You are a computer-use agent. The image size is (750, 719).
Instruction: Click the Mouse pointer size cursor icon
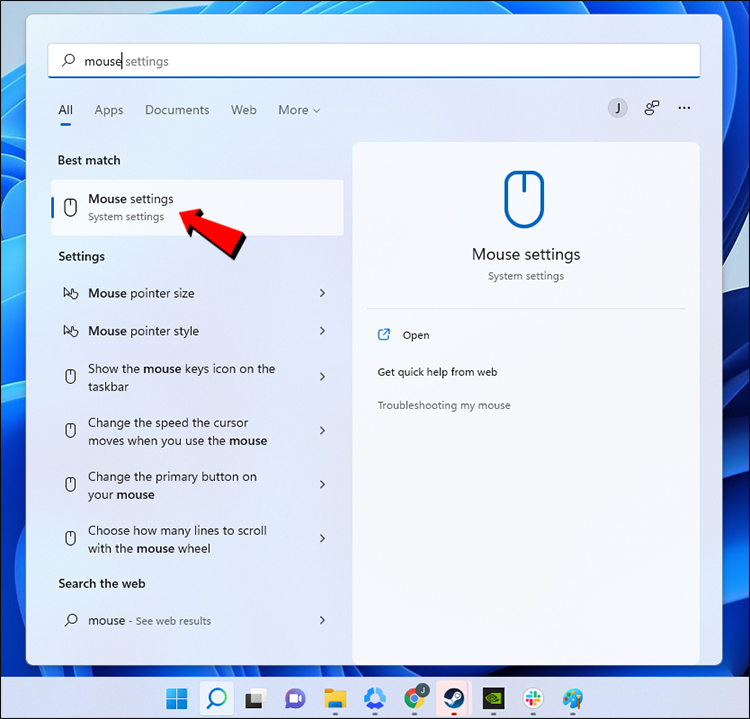pyautogui.click(x=71, y=293)
